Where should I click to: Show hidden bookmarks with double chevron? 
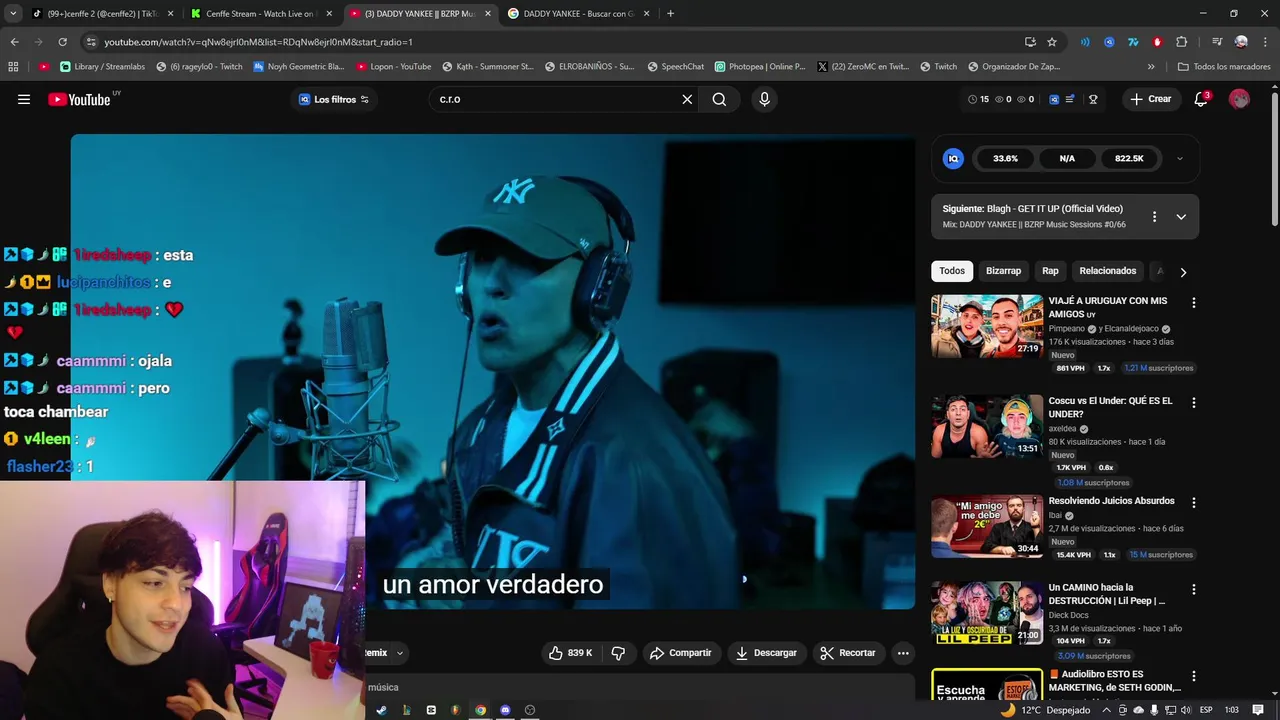[1151, 67]
